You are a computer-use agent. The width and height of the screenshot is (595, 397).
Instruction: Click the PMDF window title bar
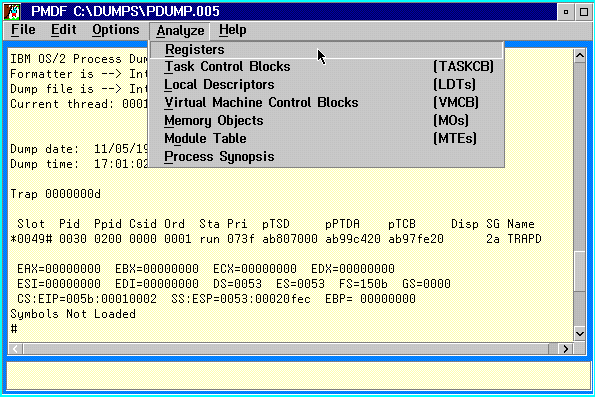pyautogui.click(x=288, y=12)
